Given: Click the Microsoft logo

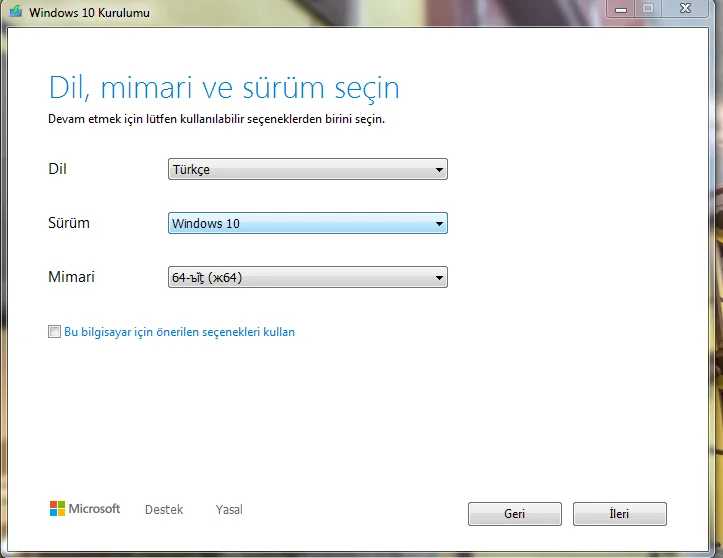Looking at the screenshot, I should 85,509.
